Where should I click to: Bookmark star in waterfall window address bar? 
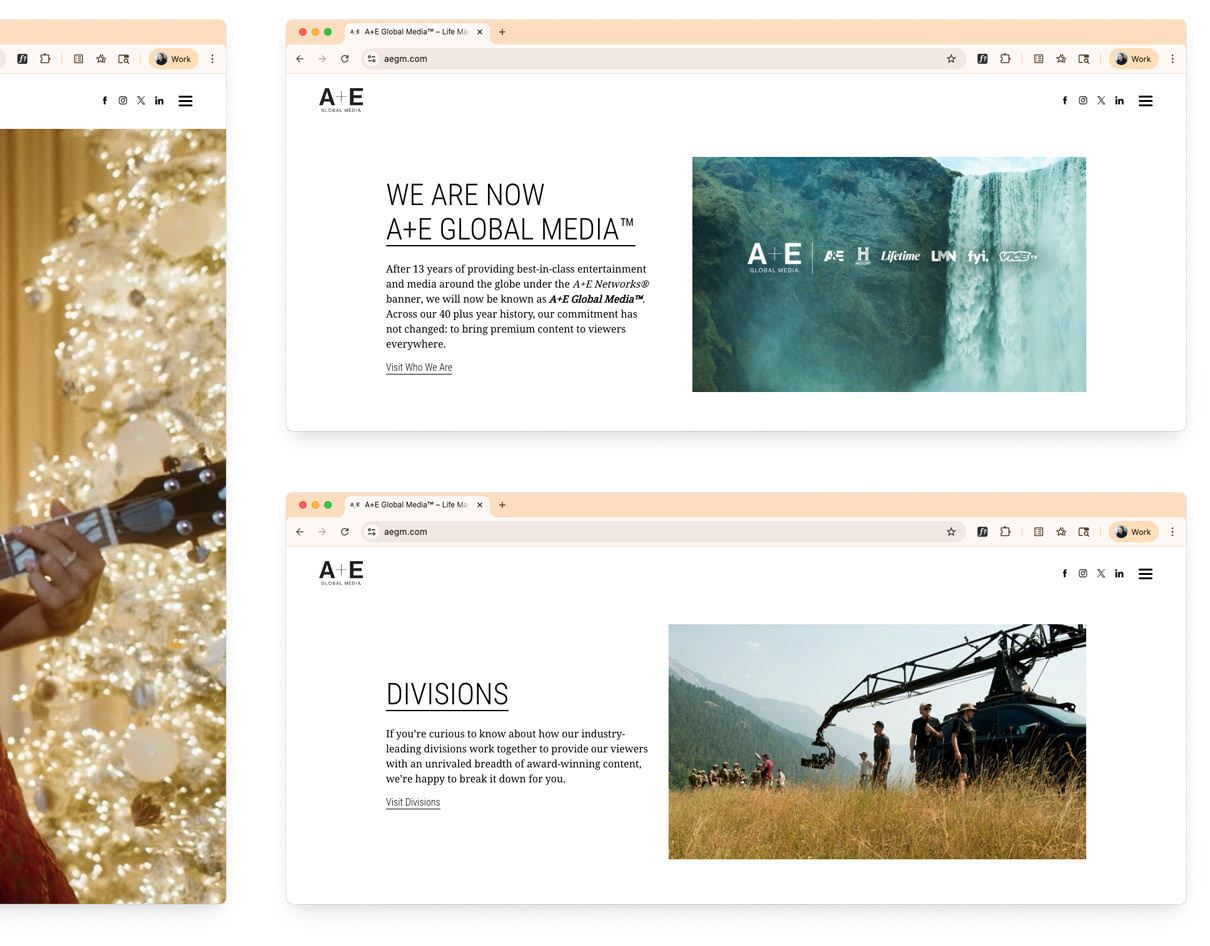(x=951, y=59)
